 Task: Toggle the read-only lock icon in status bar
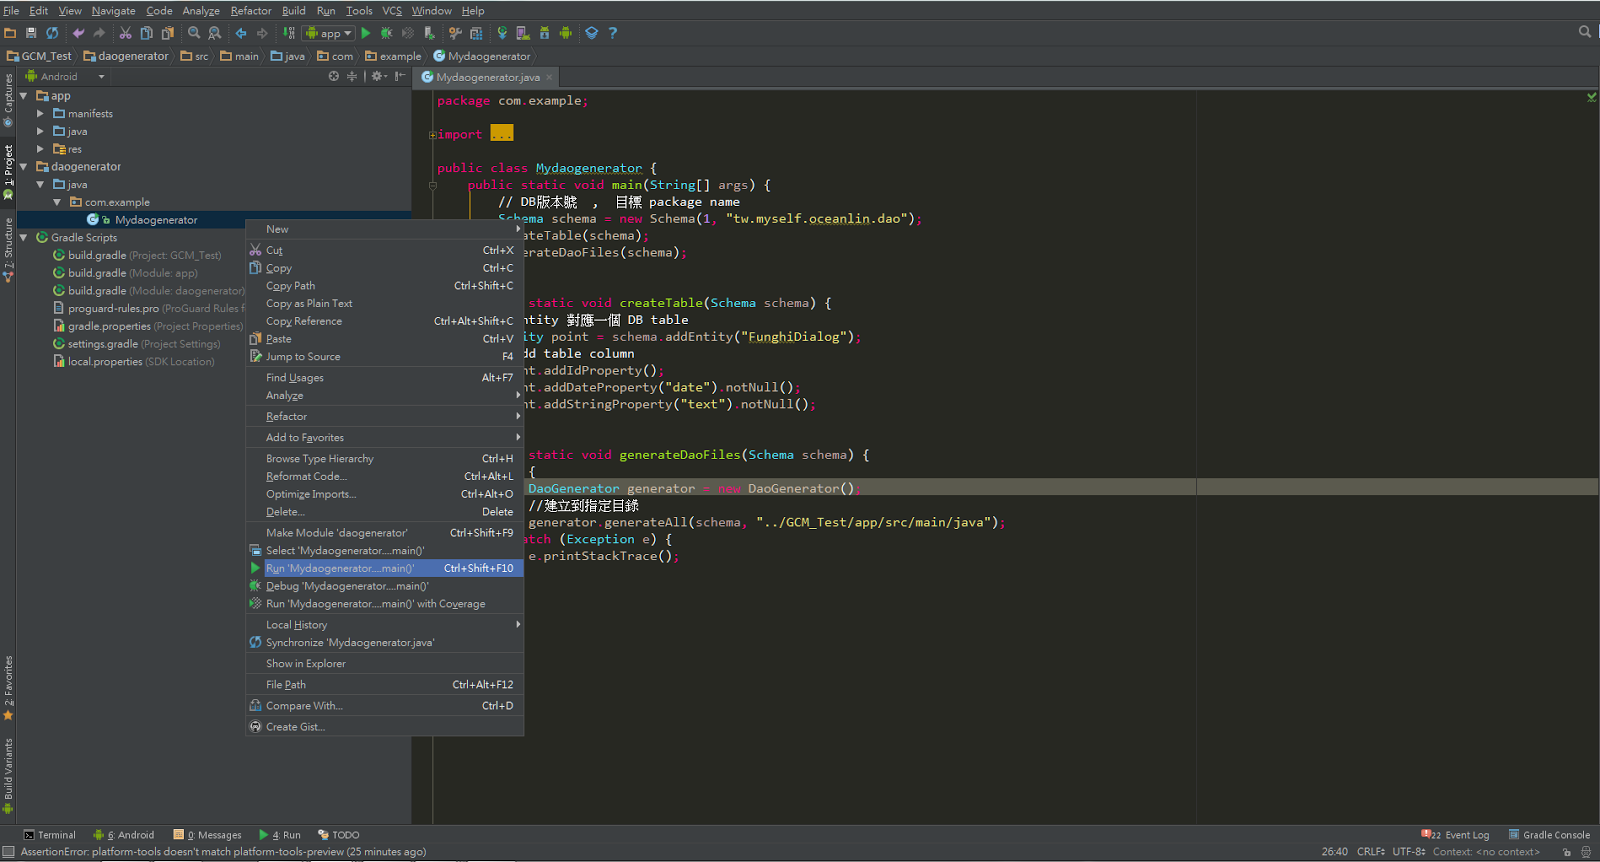pyautogui.click(x=1566, y=852)
